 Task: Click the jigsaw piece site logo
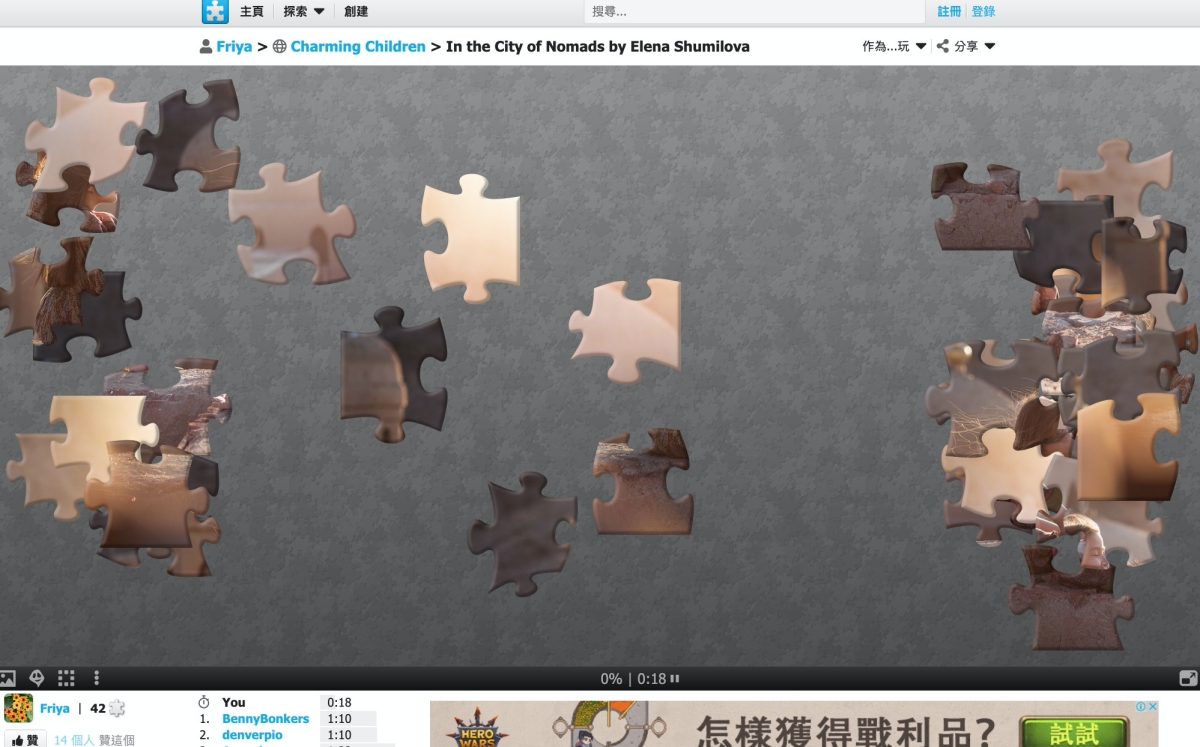click(215, 12)
